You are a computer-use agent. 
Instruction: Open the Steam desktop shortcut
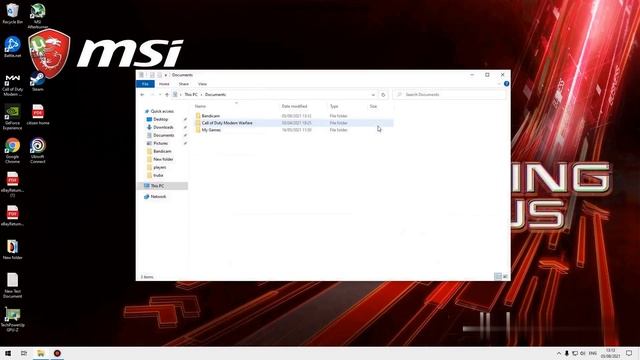click(38, 82)
